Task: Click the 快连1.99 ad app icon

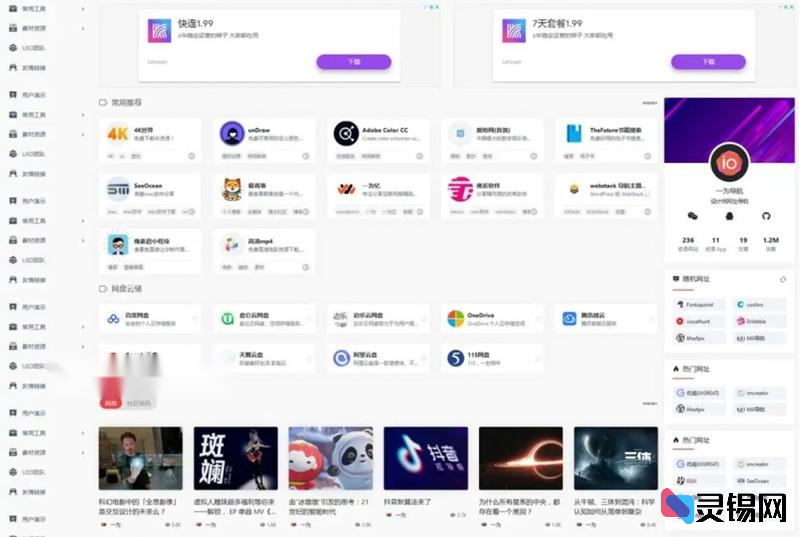Action: 159,31
